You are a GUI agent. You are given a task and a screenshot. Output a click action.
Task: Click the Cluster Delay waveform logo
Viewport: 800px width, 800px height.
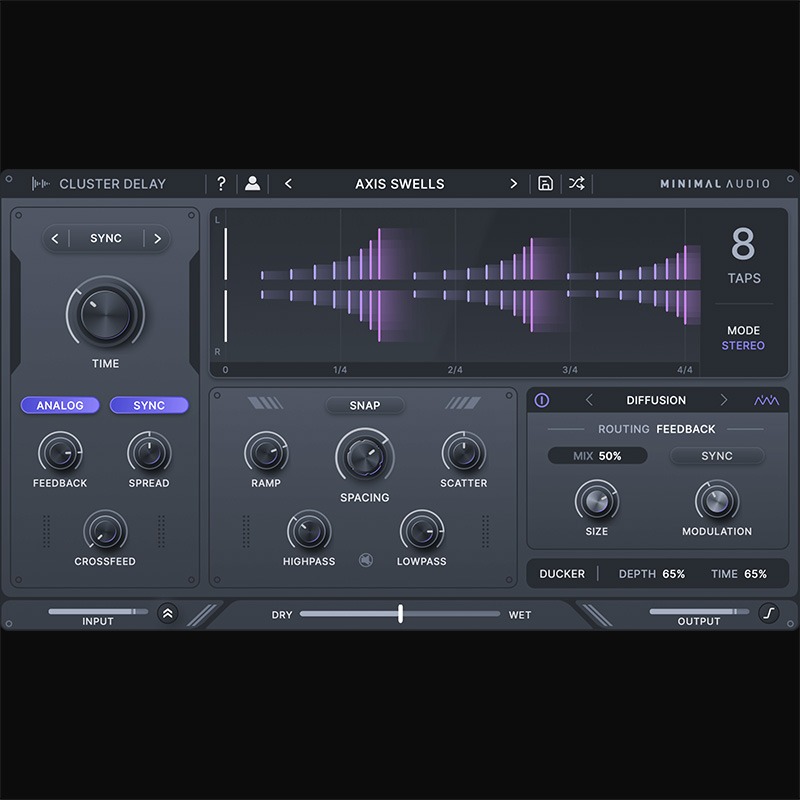point(40,184)
